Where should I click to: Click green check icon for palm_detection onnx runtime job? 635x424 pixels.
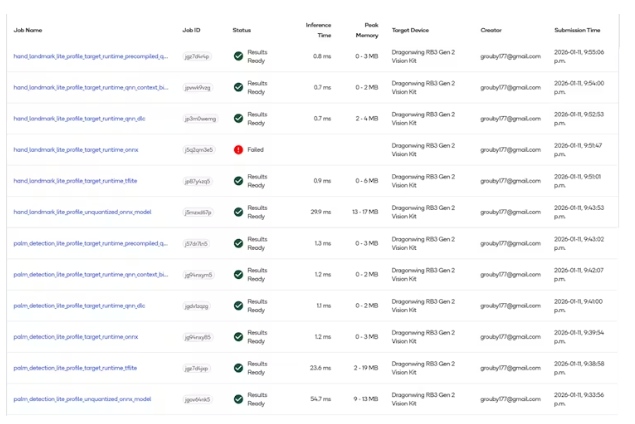tap(238, 337)
